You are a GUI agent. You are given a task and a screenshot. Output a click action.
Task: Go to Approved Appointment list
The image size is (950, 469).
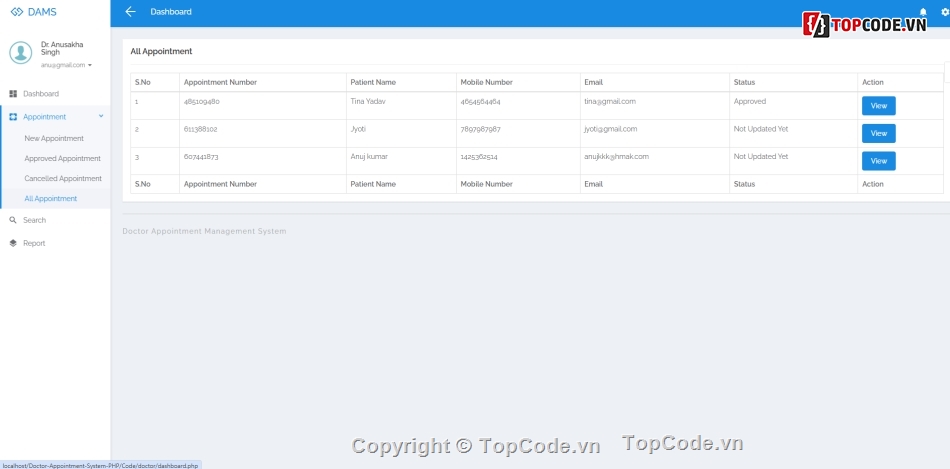coord(62,159)
